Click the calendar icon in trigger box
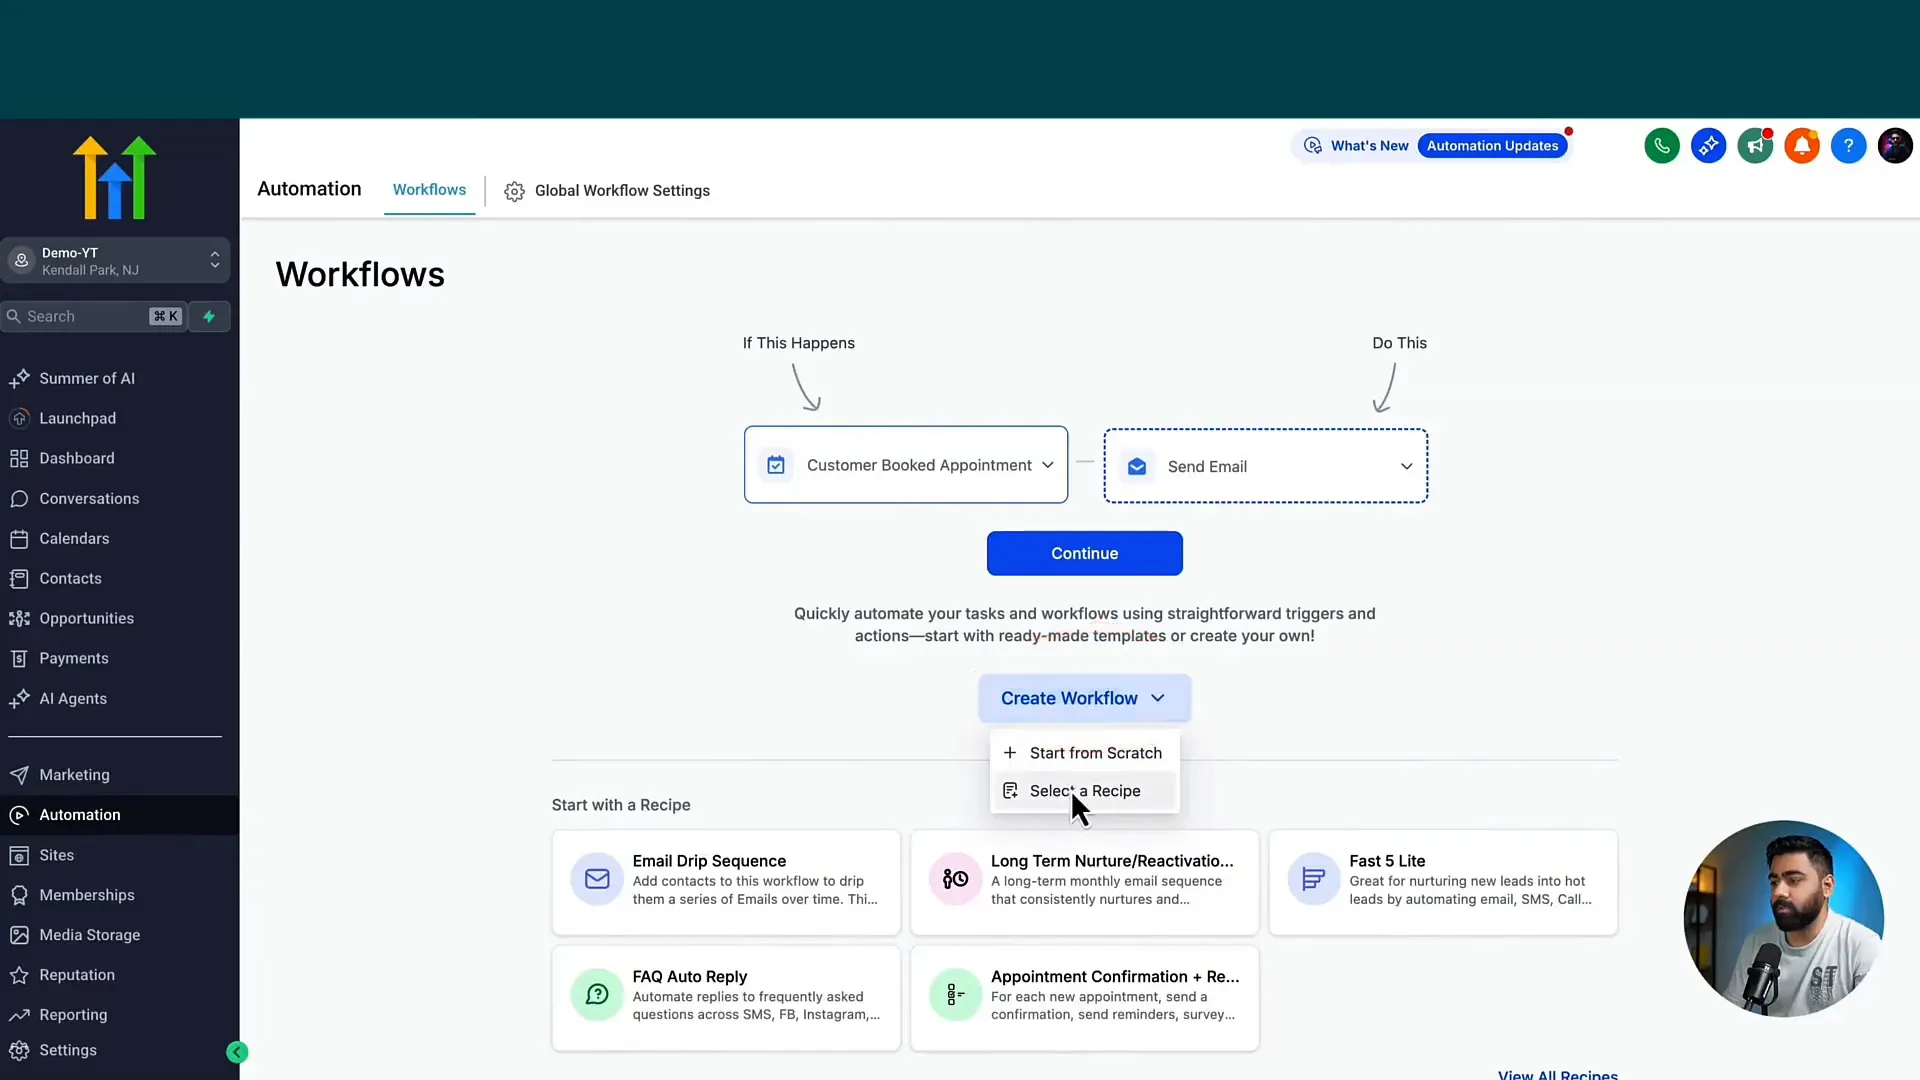The width and height of the screenshot is (1920, 1080). point(776,465)
